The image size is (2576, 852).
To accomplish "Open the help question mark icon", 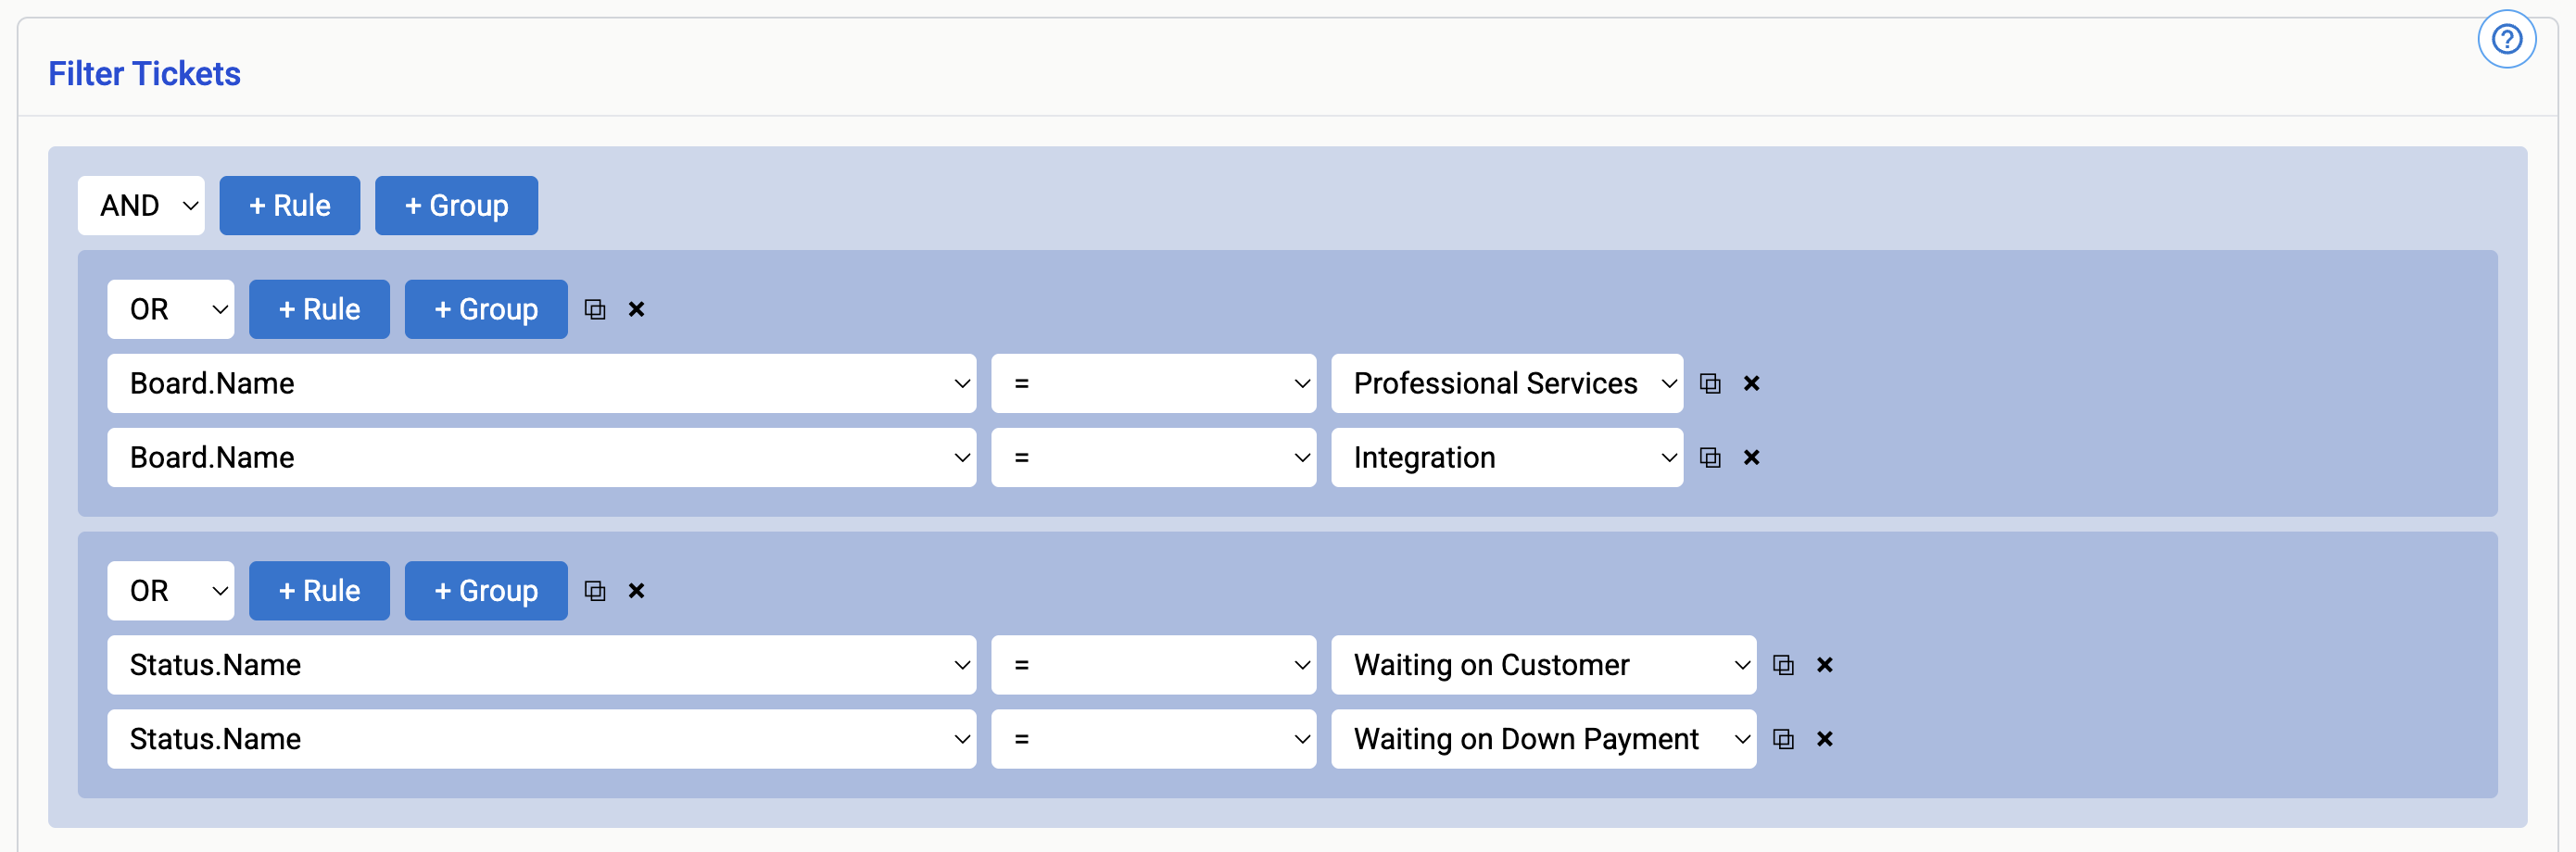I will click(x=2506, y=40).
